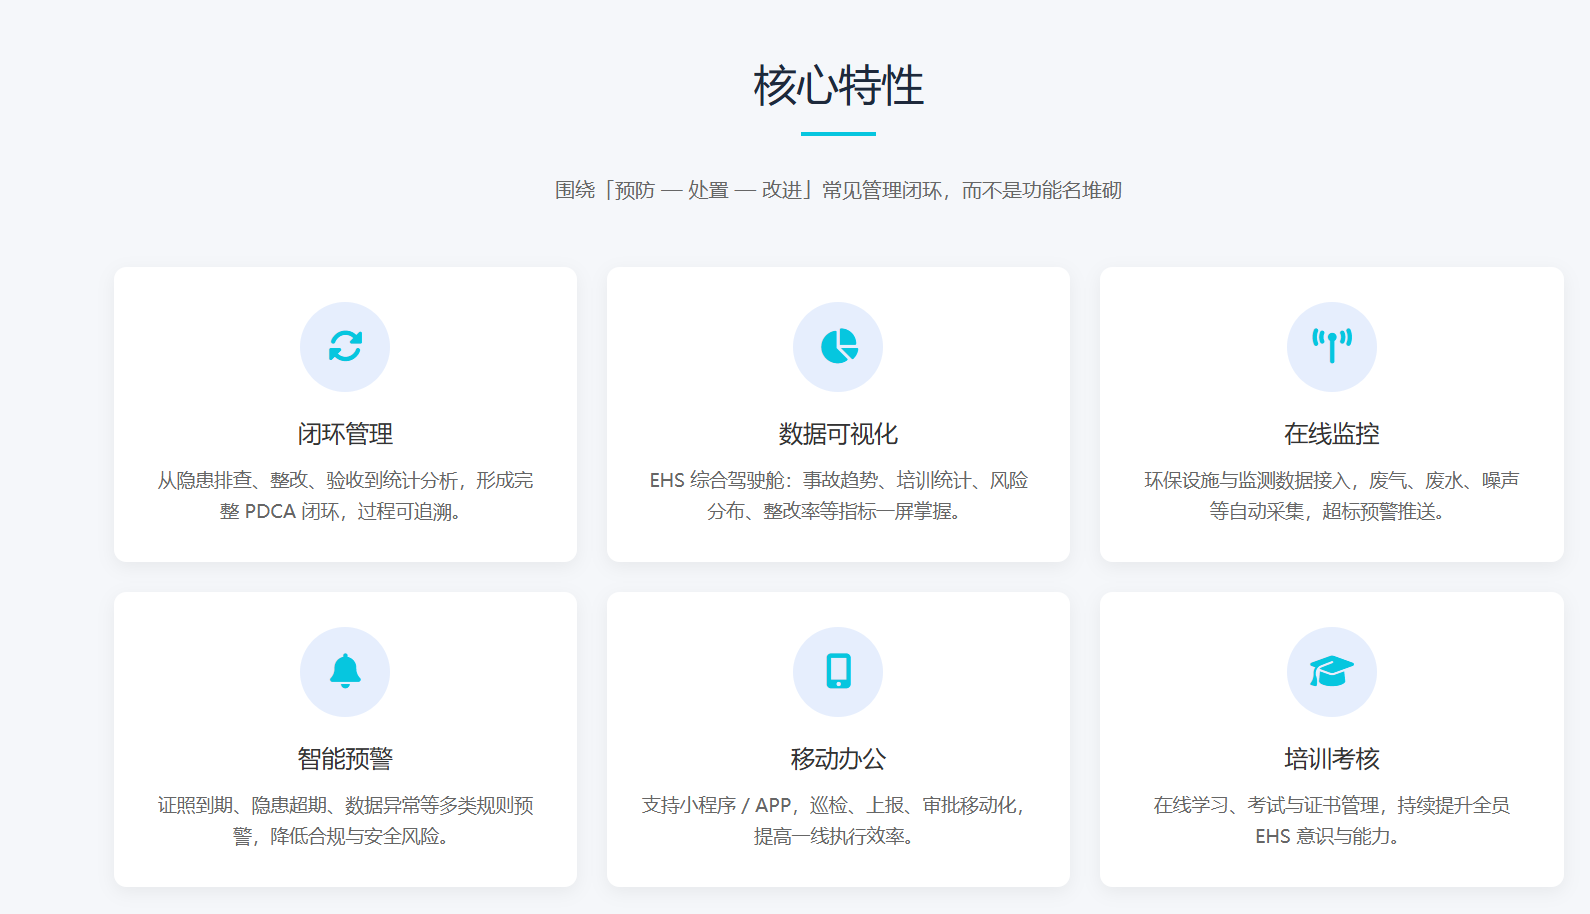1590x914 pixels.
Task: Open the 智能预警 feature heading
Action: (345, 759)
